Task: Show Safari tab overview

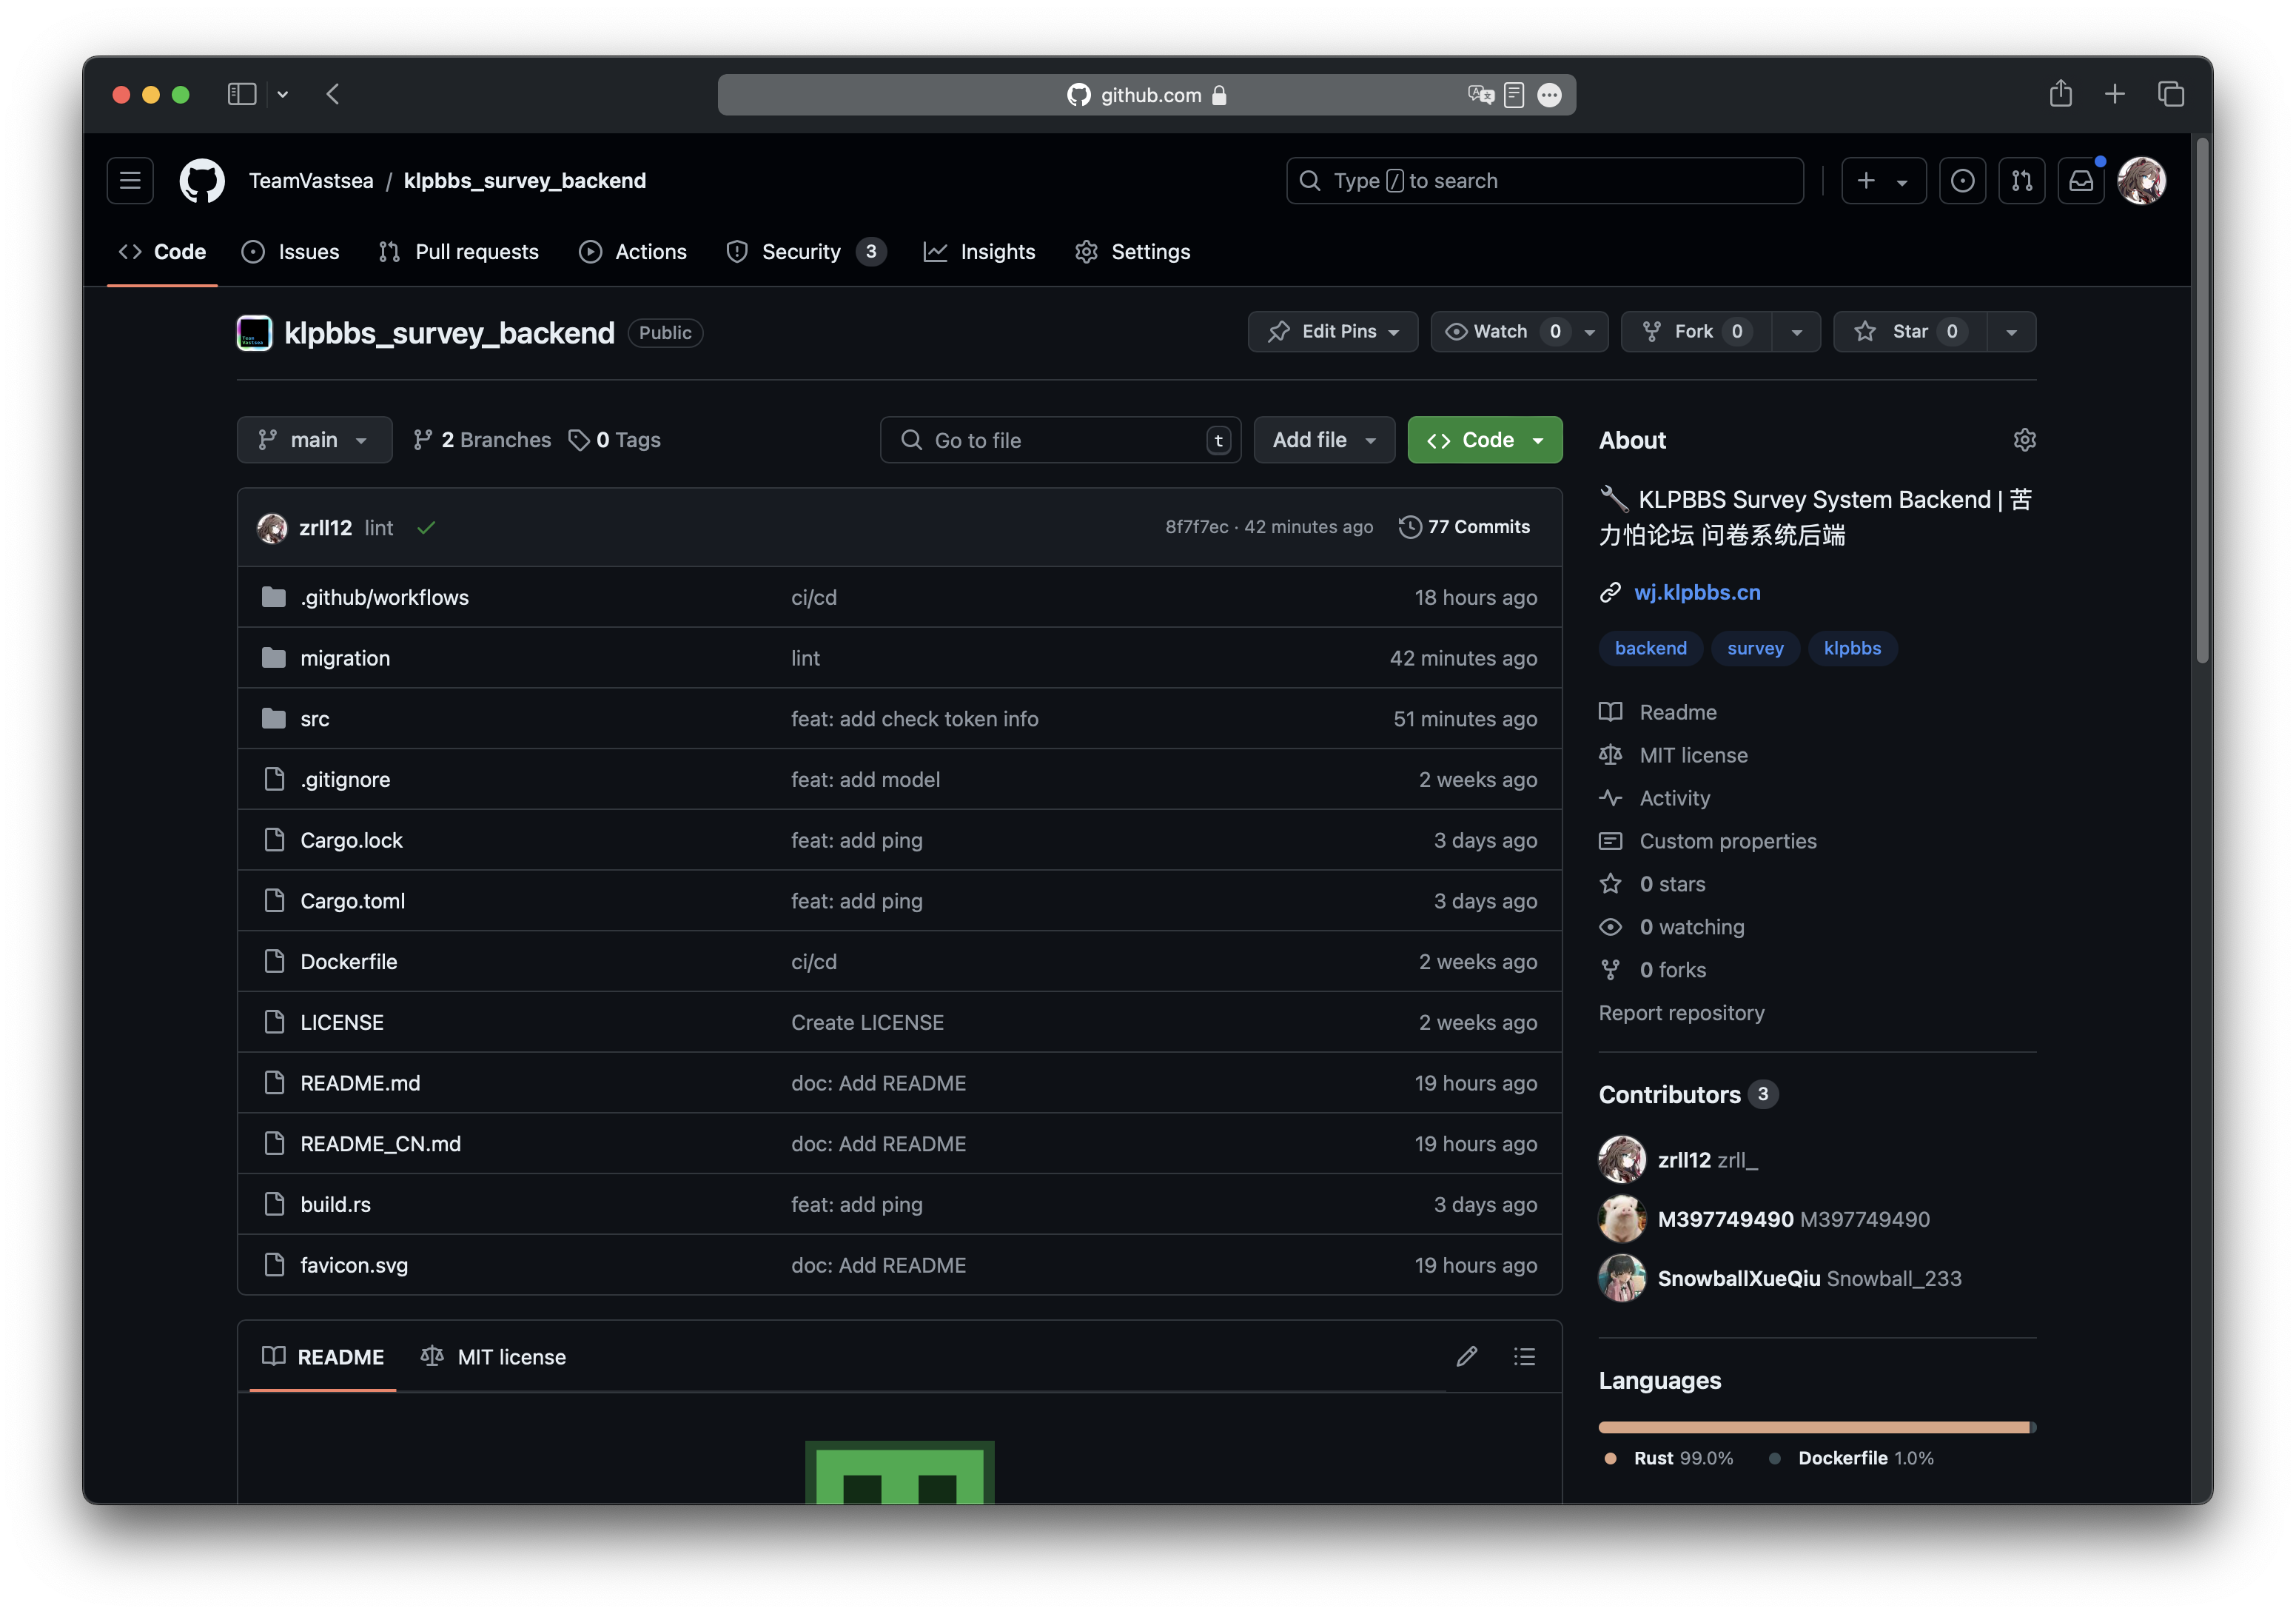Action: pyautogui.click(x=2170, y=94)
